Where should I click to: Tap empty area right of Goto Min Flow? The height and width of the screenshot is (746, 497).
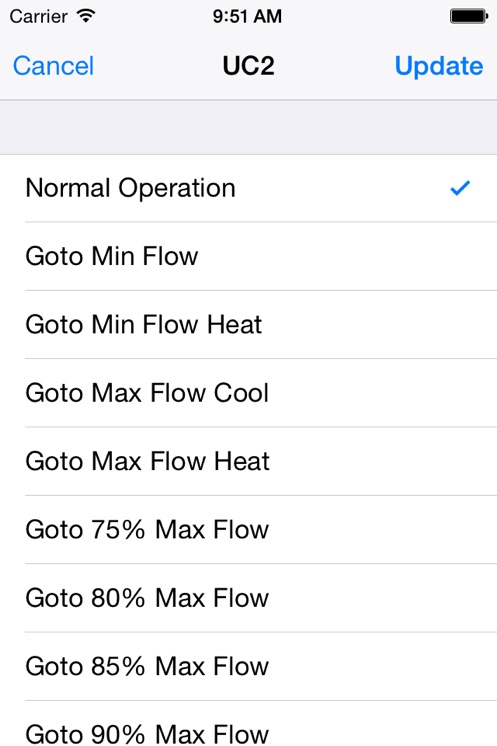347,256
